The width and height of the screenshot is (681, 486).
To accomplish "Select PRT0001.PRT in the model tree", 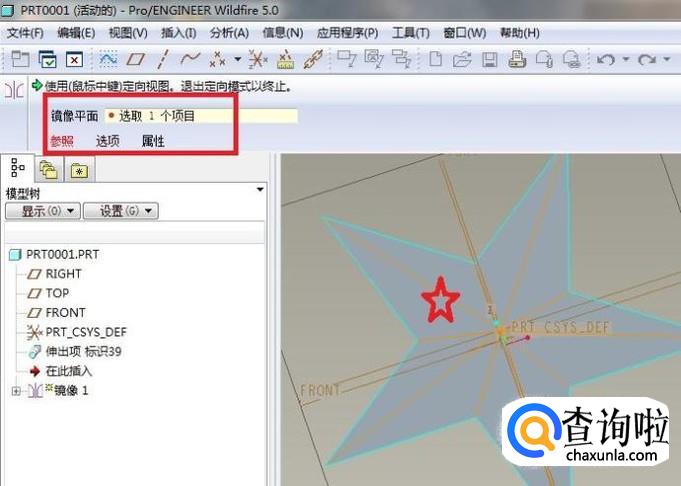I will pyautogui.click(x=54, y=254).
